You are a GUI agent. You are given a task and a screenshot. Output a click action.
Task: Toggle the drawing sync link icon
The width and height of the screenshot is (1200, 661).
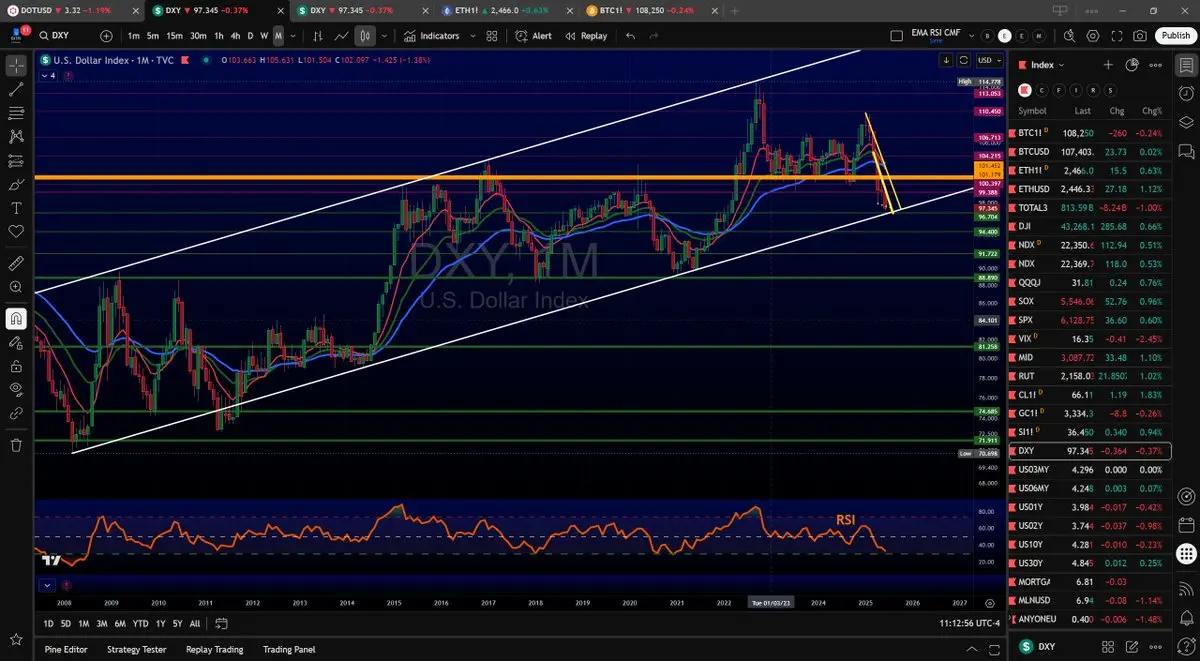(16, 412)
